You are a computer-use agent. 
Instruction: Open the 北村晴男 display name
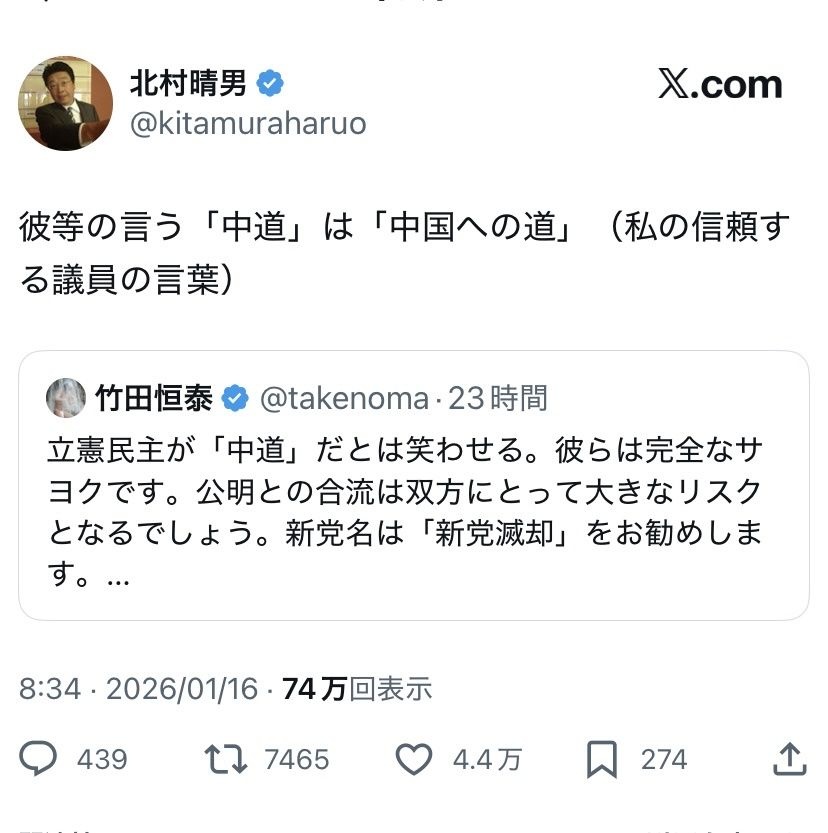coord(188,84)
